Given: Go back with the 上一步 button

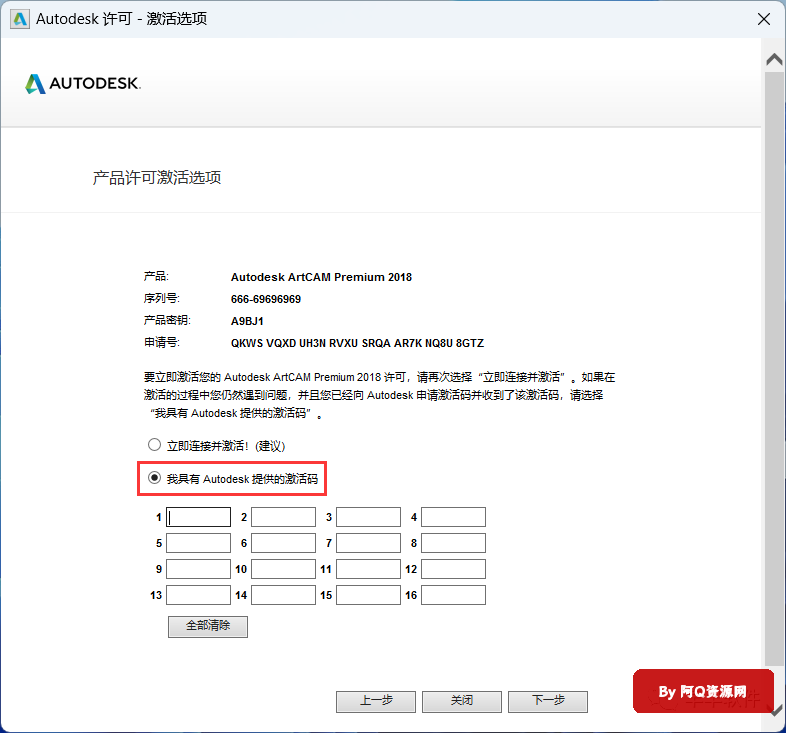Looking at the screenshot, I should click(x=376, y=701).
